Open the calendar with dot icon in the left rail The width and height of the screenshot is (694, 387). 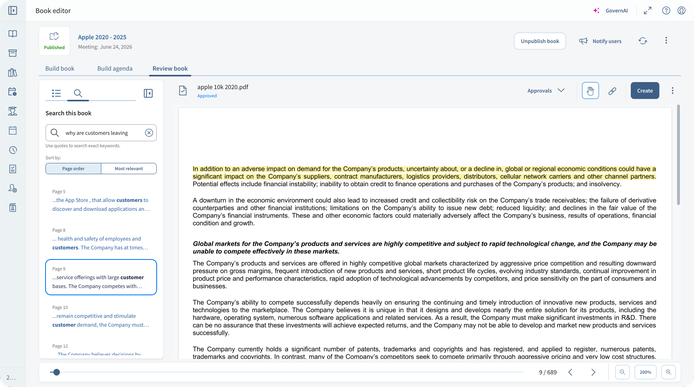point(13,92)
